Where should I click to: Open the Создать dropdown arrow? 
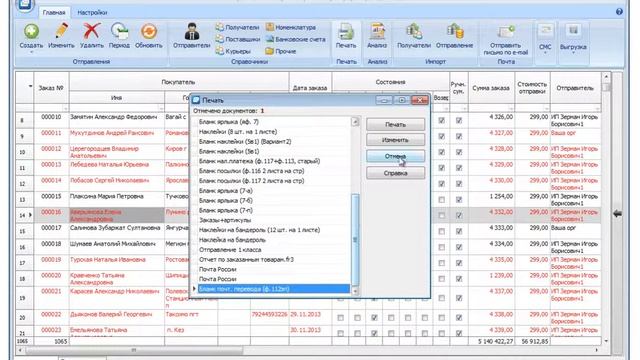pyautogui.click(x=31, y=52)
